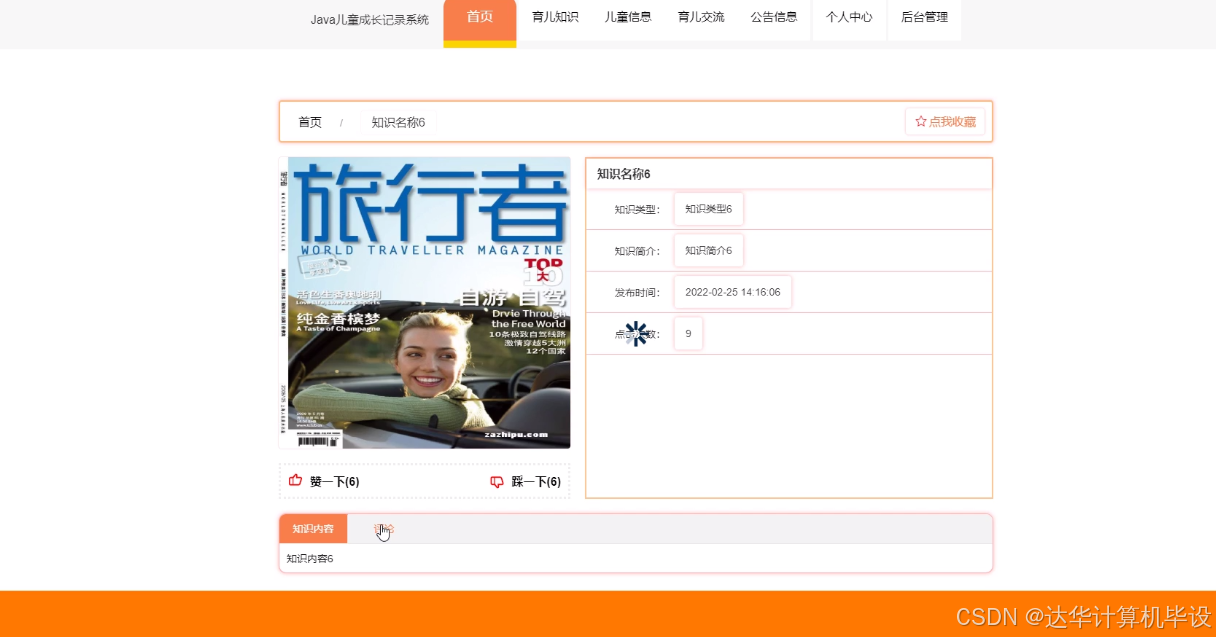Click the 首页 breadcrumb link
The height and width of the screenshot is (637, 1216).
click(x=310, y=122)
